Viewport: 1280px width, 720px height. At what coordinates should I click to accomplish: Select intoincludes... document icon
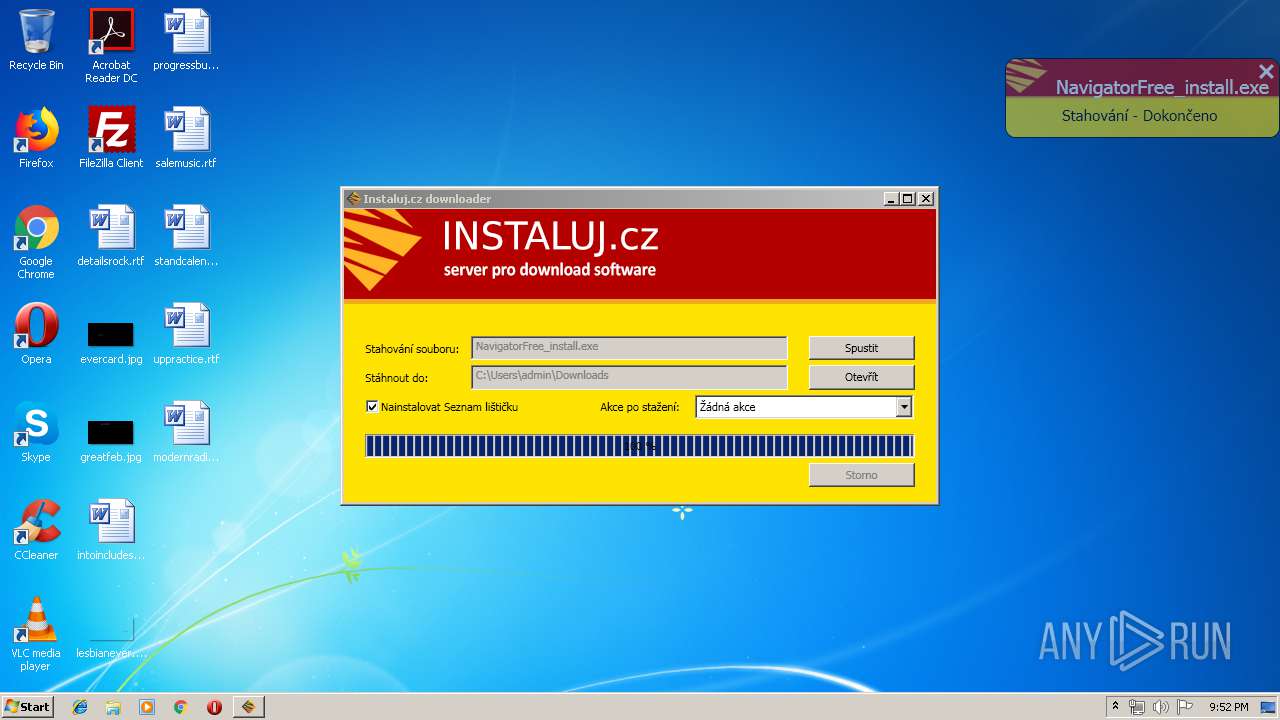111,530
